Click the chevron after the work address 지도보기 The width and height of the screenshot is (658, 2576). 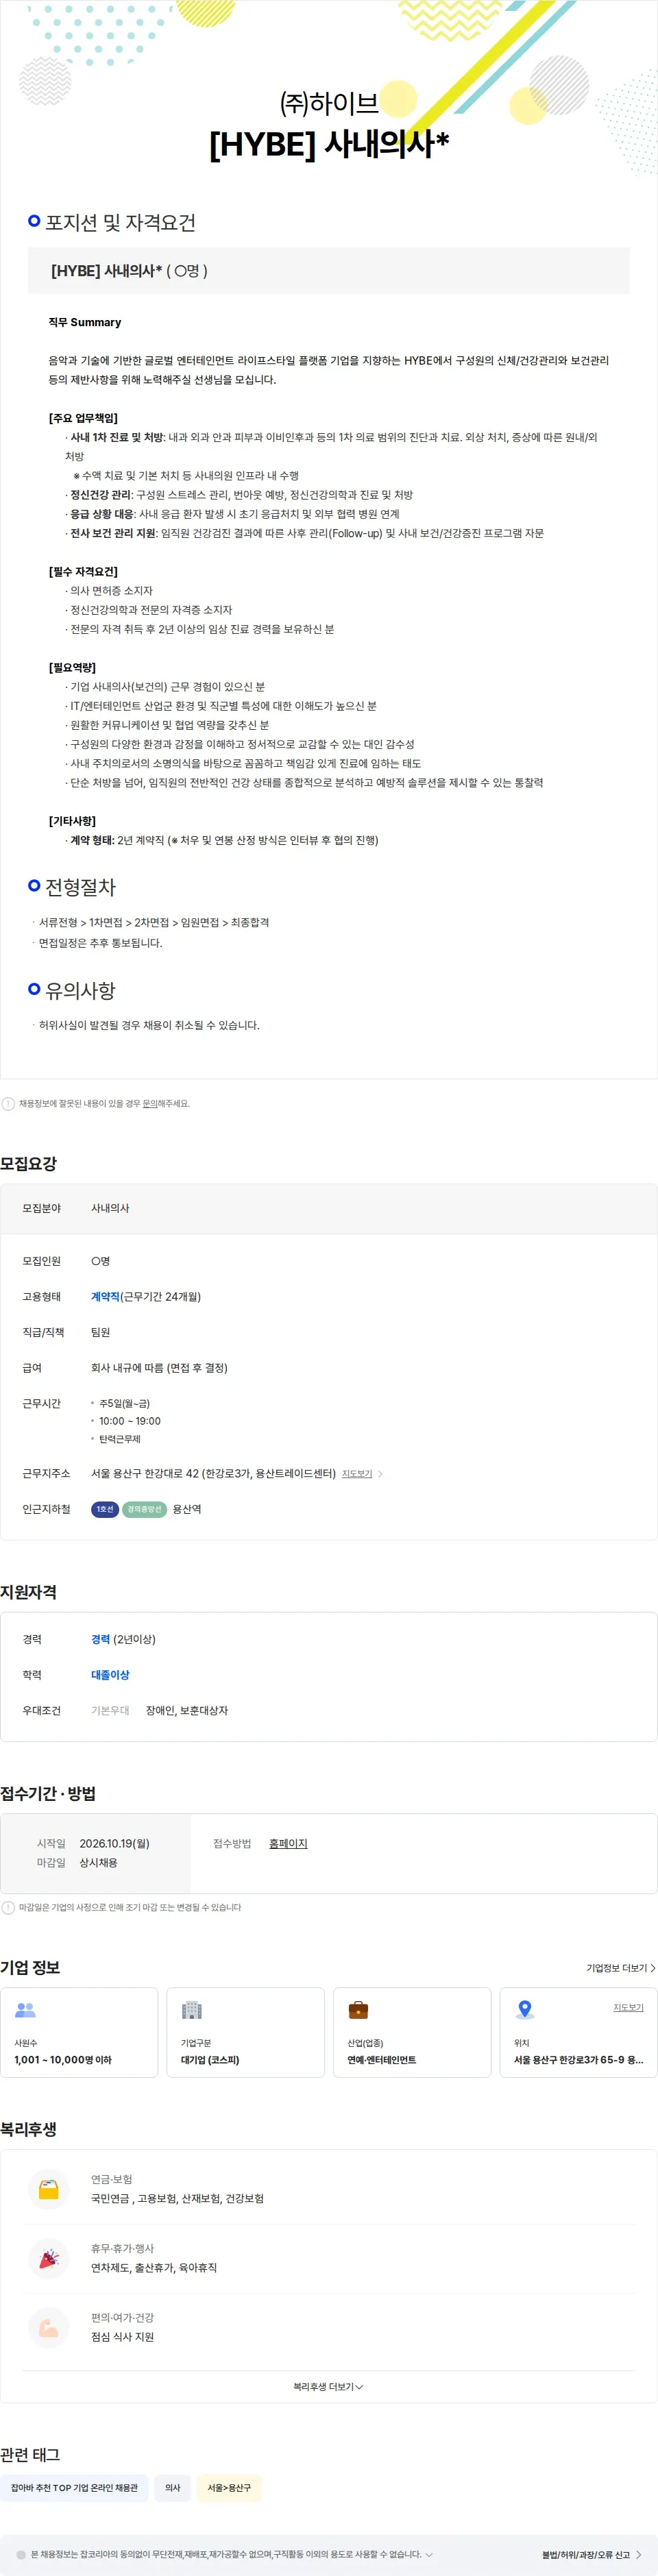(380, 1474)
